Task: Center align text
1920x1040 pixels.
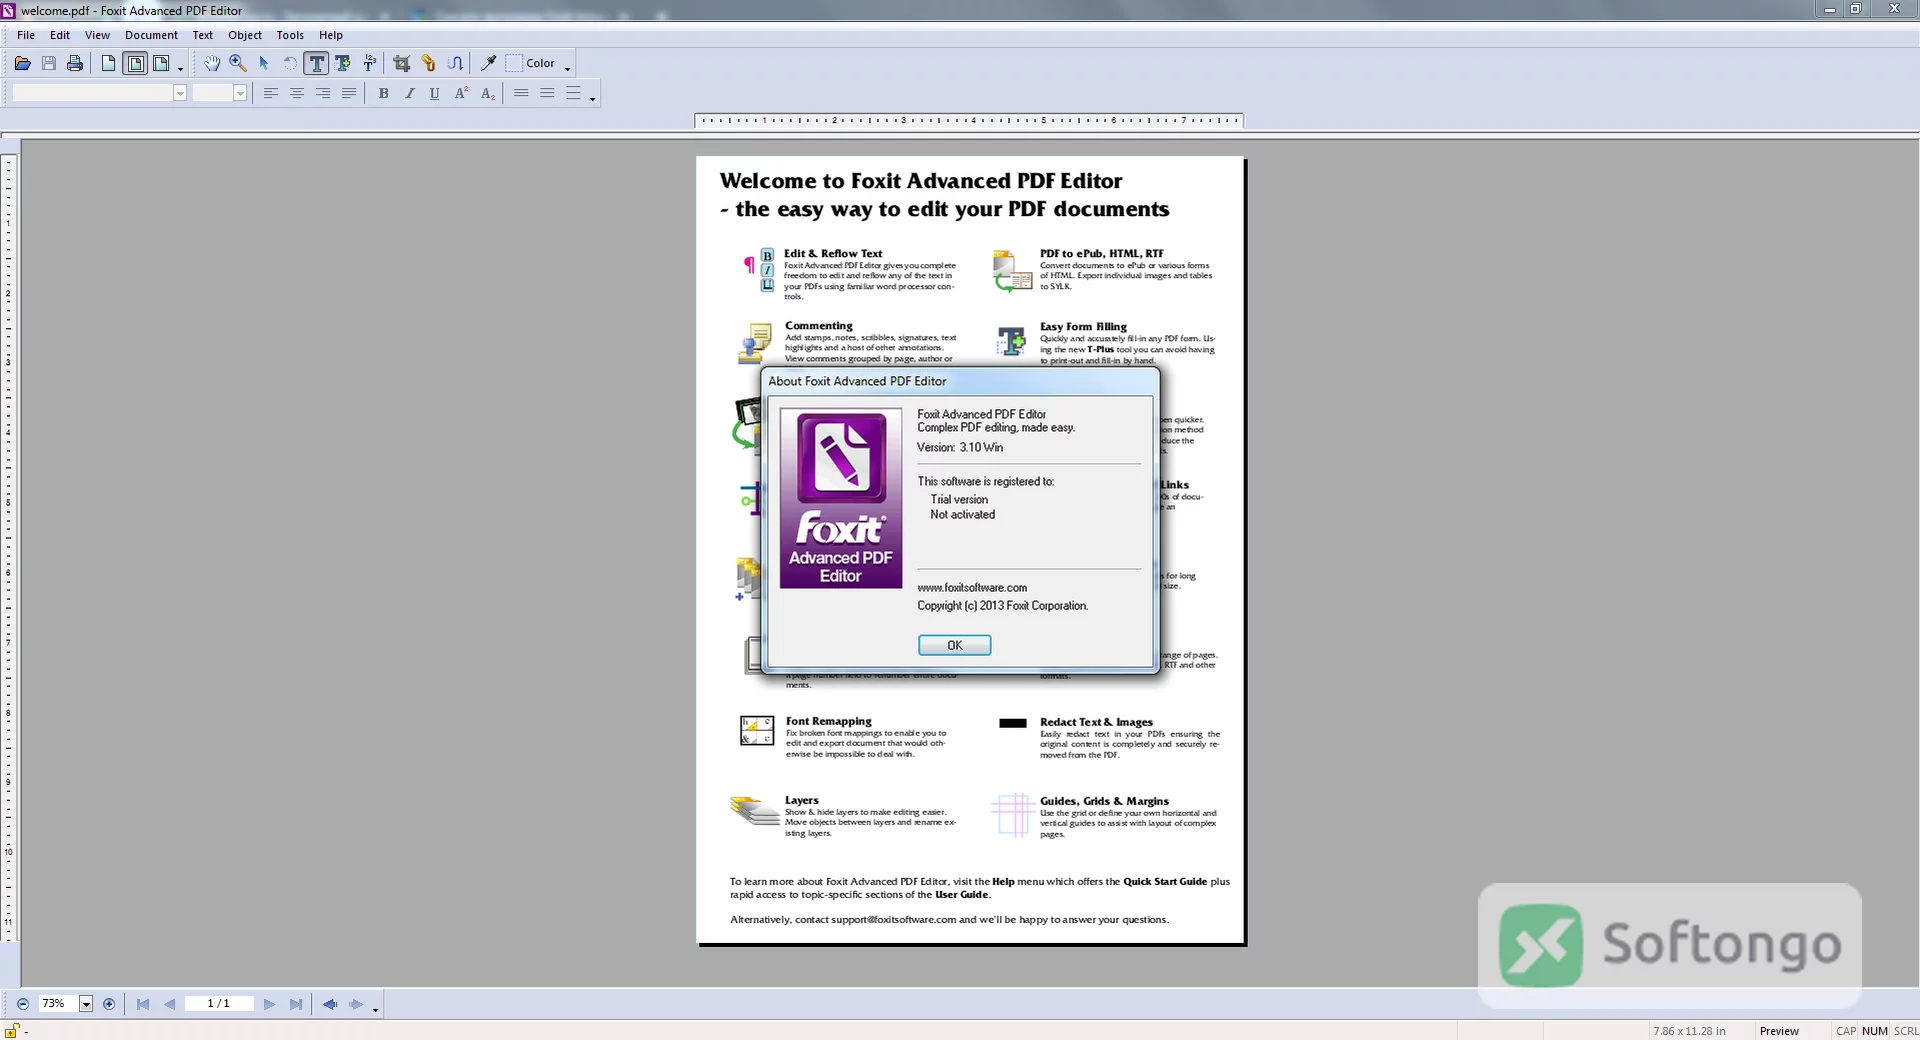Action: pyautogui.click(x=297, y=93)
